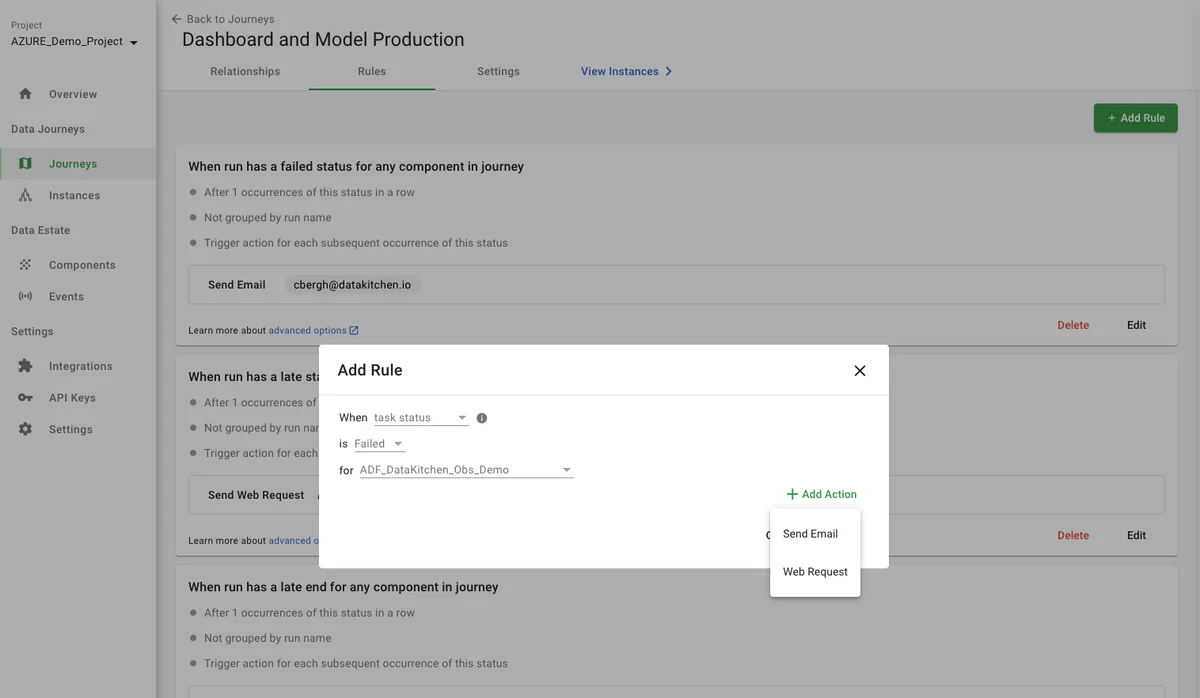Click the Settings gear icon in sidebar
This screenshot has width=1200, height=698.
coord(26,429)
